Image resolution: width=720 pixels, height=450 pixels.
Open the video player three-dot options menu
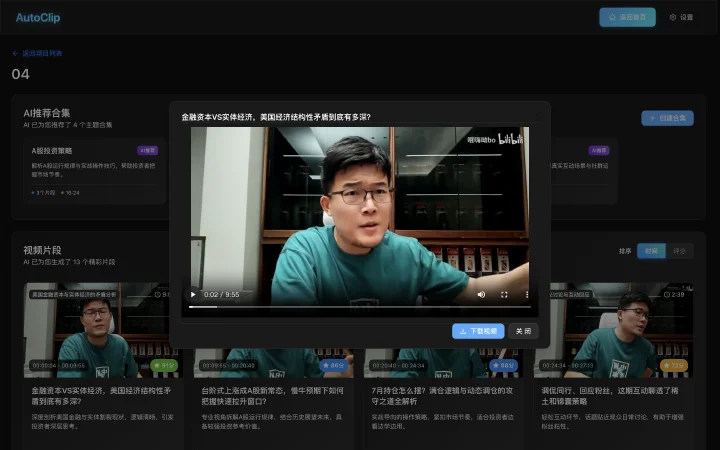[x=527, y=294]
